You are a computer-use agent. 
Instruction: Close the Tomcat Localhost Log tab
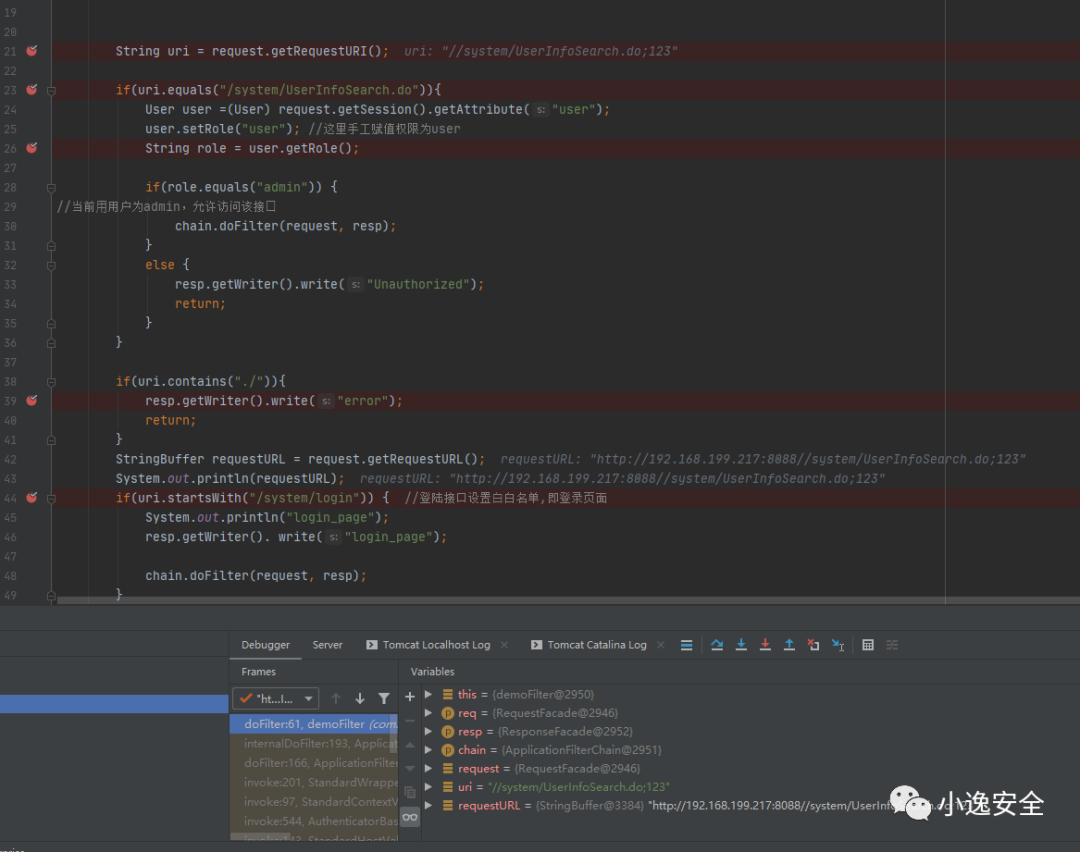pyautogui.click(x=504, y=645)
